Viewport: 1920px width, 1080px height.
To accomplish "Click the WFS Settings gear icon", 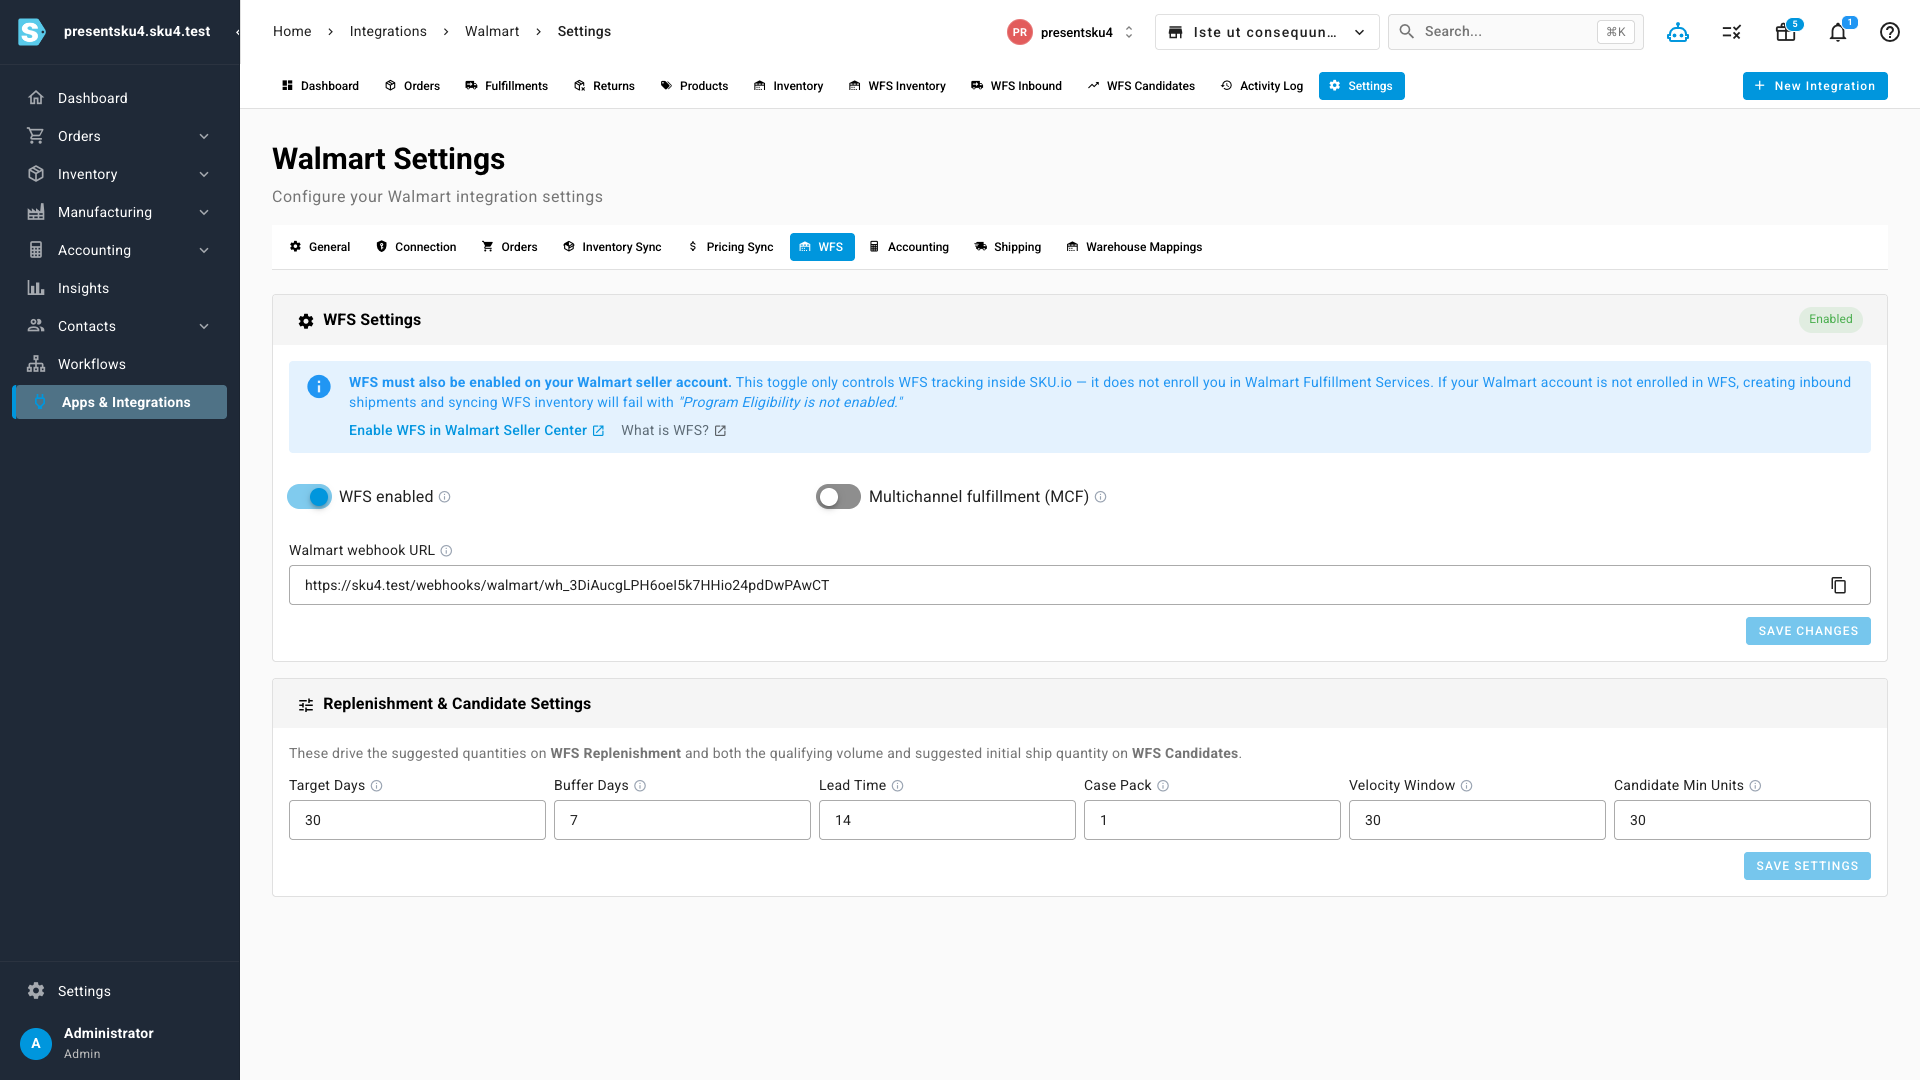I will pyautogui.click(x=306, y=321).
